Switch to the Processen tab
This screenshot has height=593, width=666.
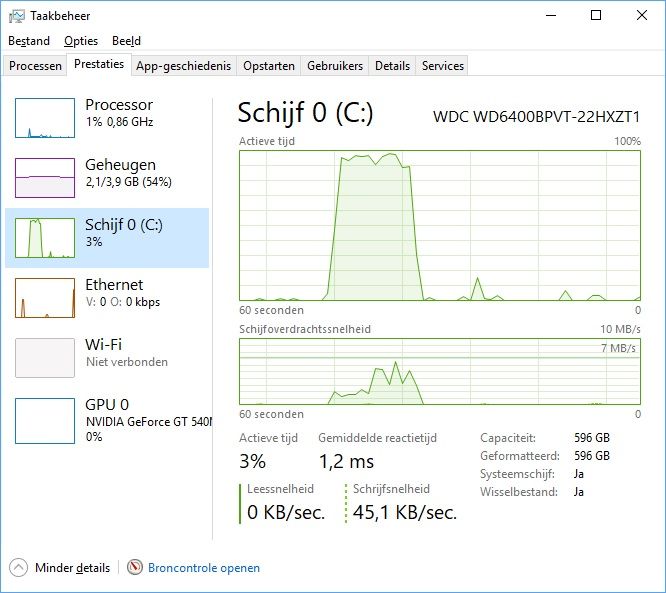(35, 66)
